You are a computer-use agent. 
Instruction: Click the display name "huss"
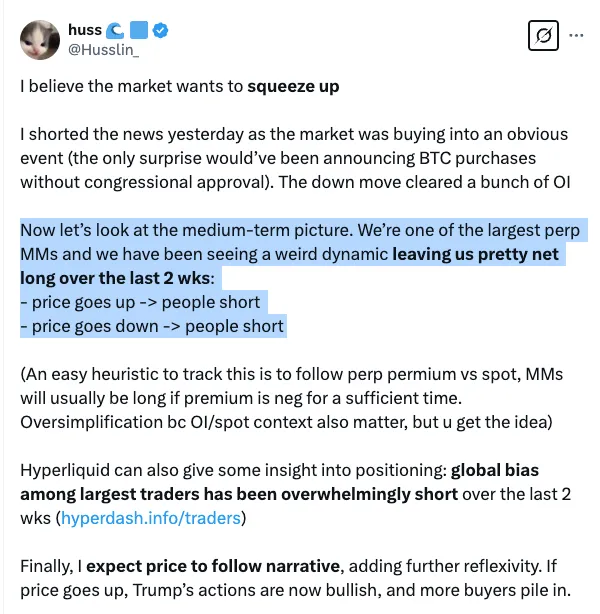(x=85, y=31)
